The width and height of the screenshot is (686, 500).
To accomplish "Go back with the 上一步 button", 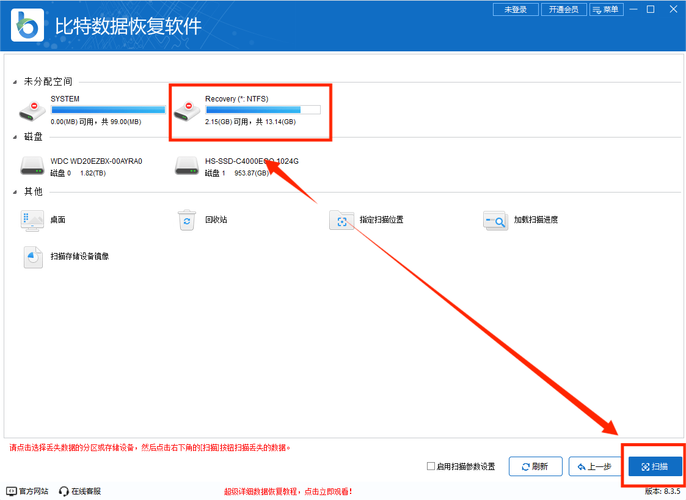I will click(595, 466).
